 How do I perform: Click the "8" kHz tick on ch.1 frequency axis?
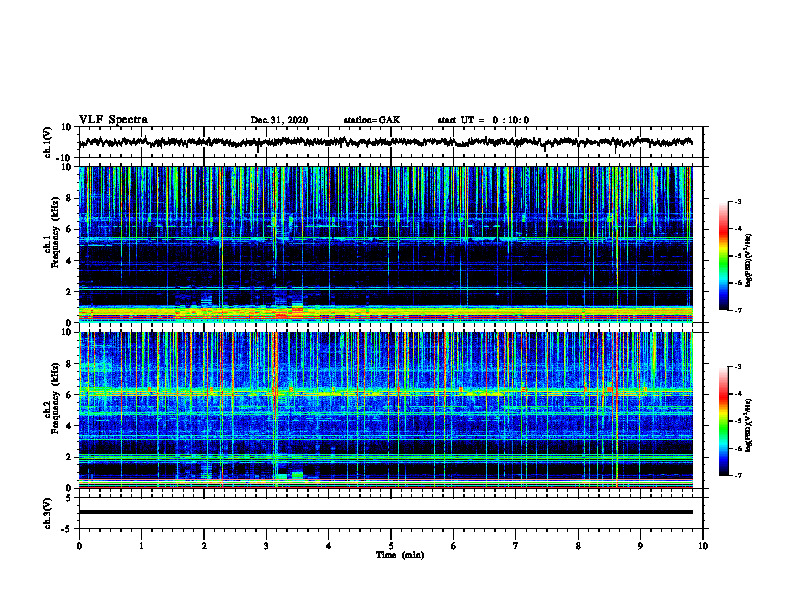coord(70,198)
